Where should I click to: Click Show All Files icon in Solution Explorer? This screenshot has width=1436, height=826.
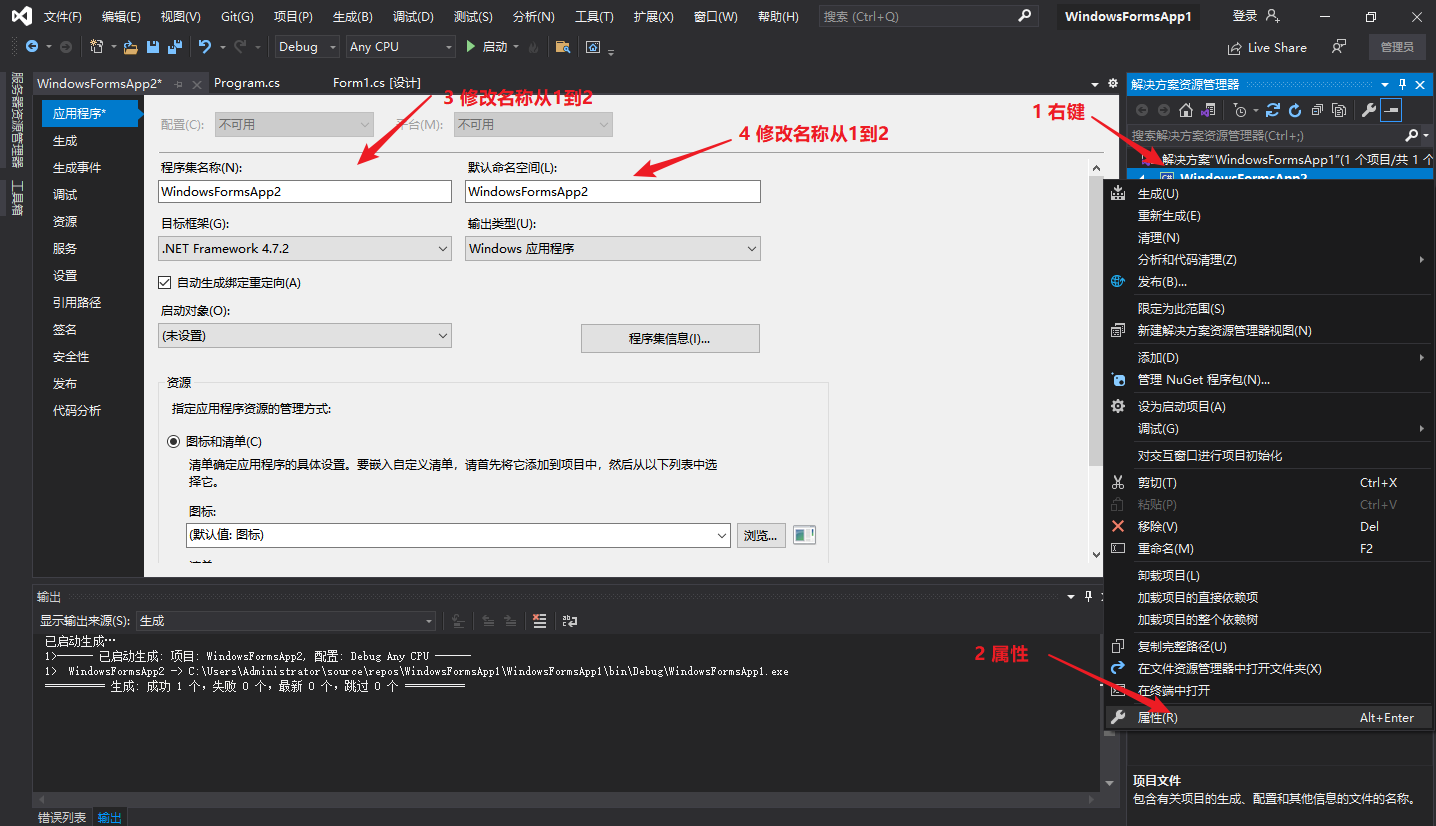(x=1339, y=110)
